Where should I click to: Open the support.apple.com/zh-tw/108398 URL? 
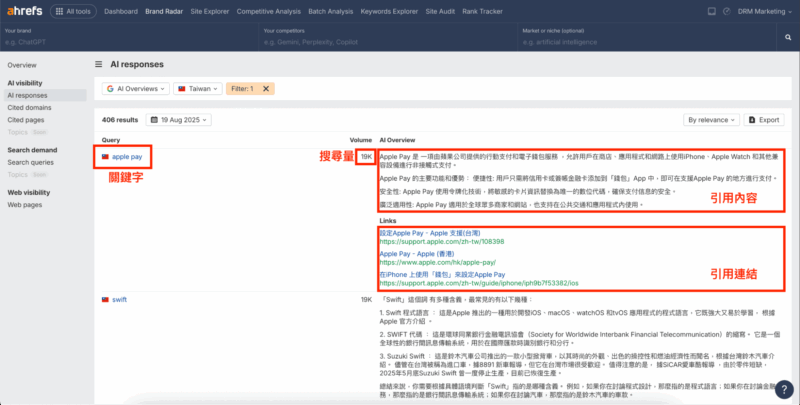click(442, 242)
